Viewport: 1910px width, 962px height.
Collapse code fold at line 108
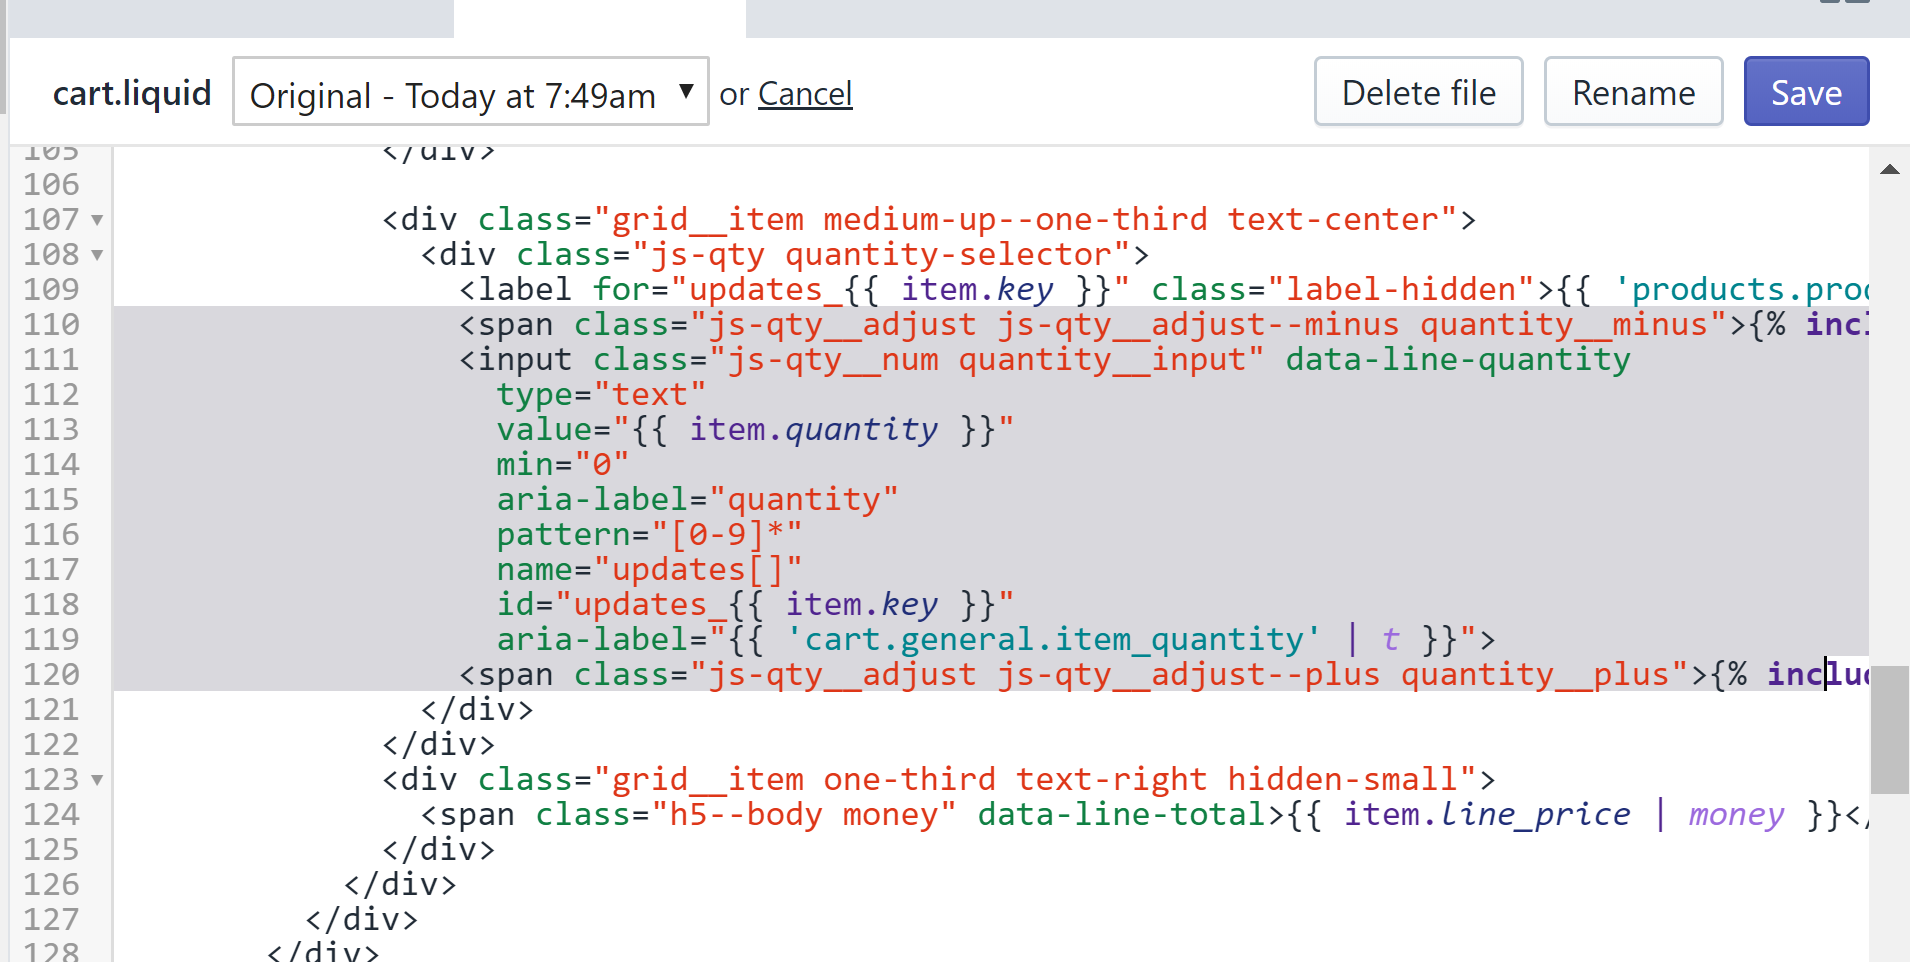[x=97, y=255]
